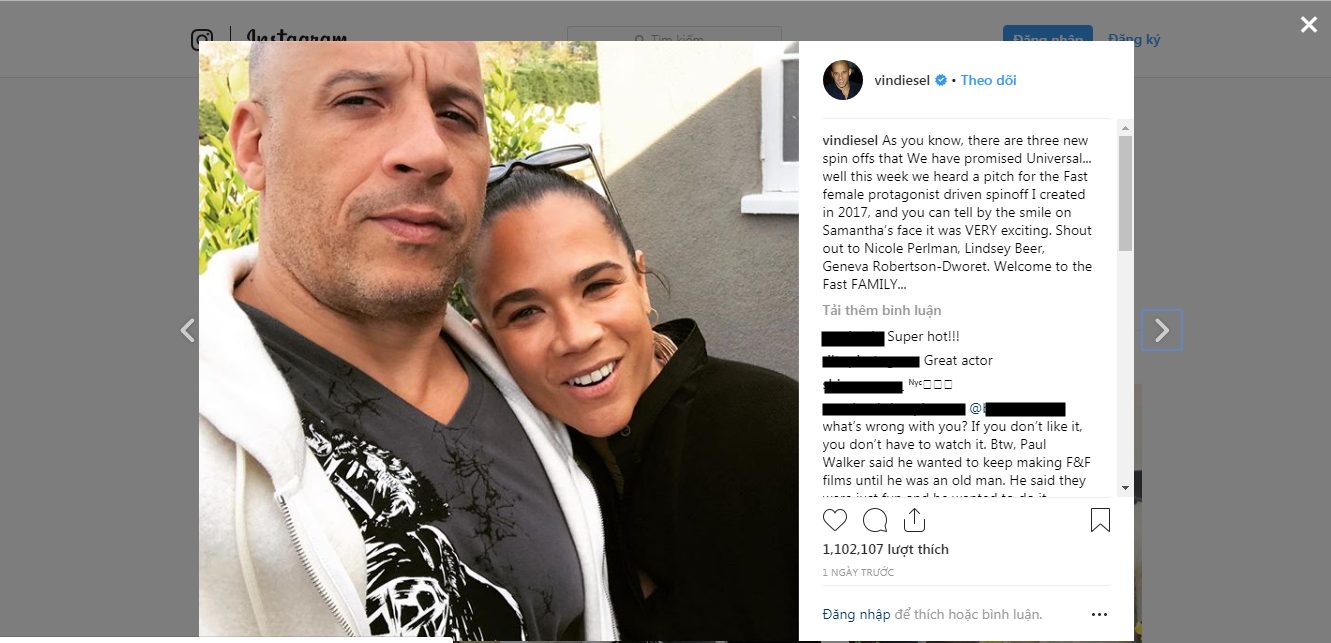Click the Tìm kiếm search field
The width and height of the screenshot is (1331, 643).
(x=674, y=40)
